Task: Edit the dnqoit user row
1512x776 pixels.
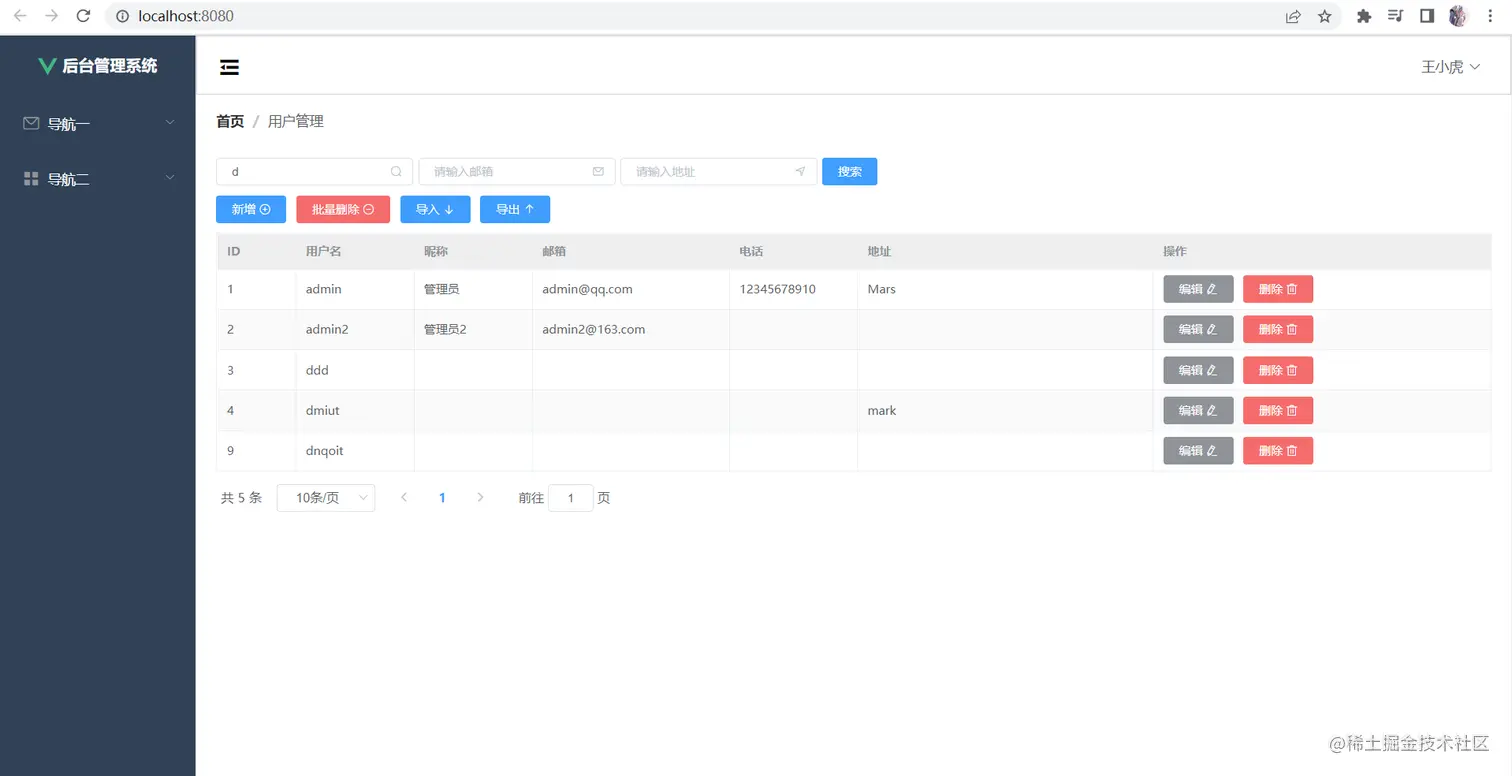Action: 1198,451
